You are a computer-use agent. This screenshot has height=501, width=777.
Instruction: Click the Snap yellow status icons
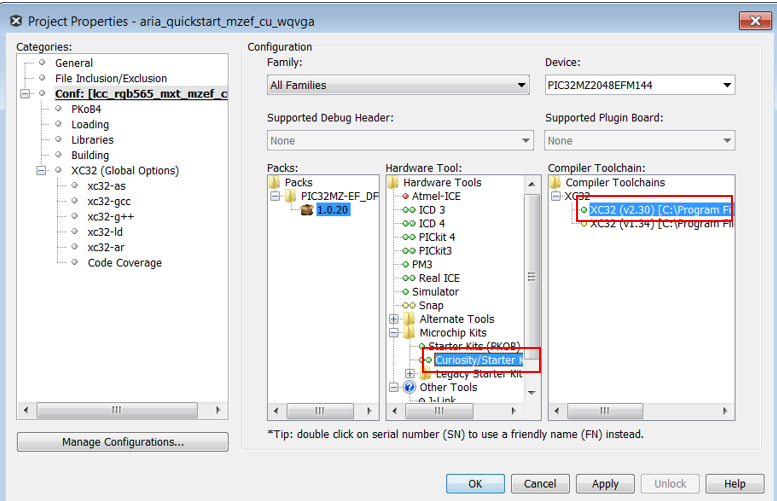click(x=409, y=305)
